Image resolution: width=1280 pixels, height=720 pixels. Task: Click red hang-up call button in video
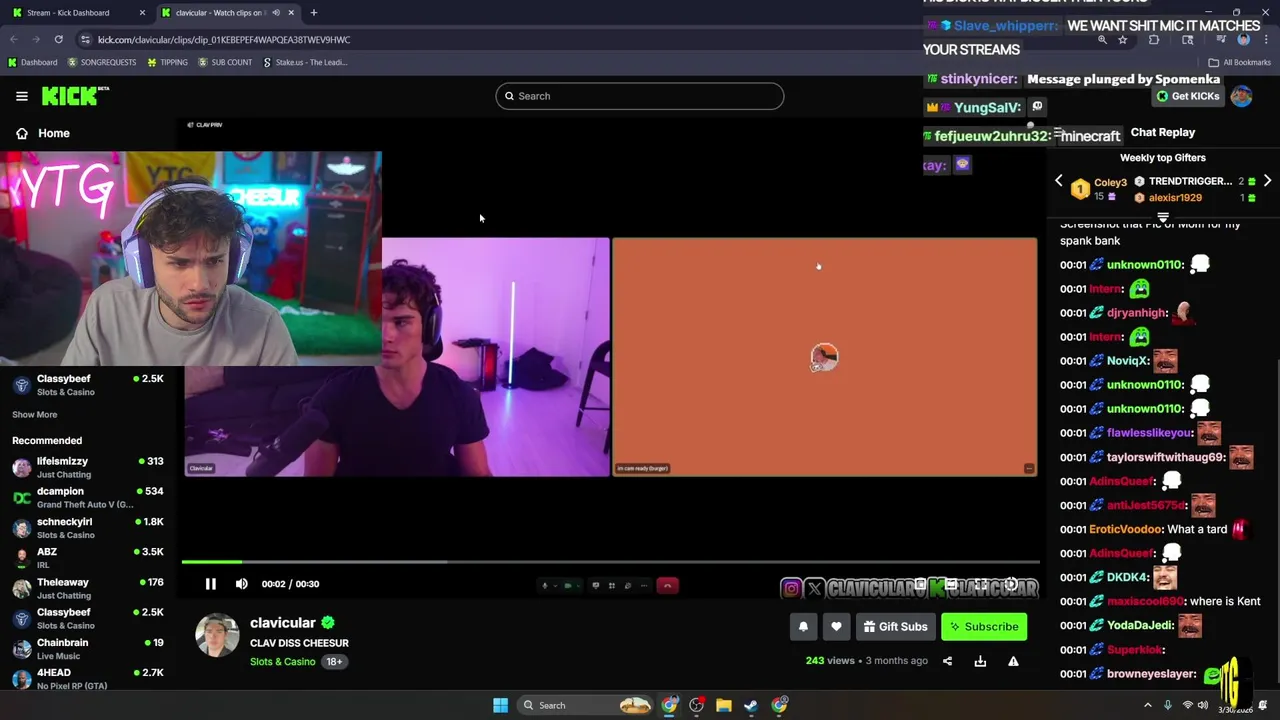tap(668, 586)
